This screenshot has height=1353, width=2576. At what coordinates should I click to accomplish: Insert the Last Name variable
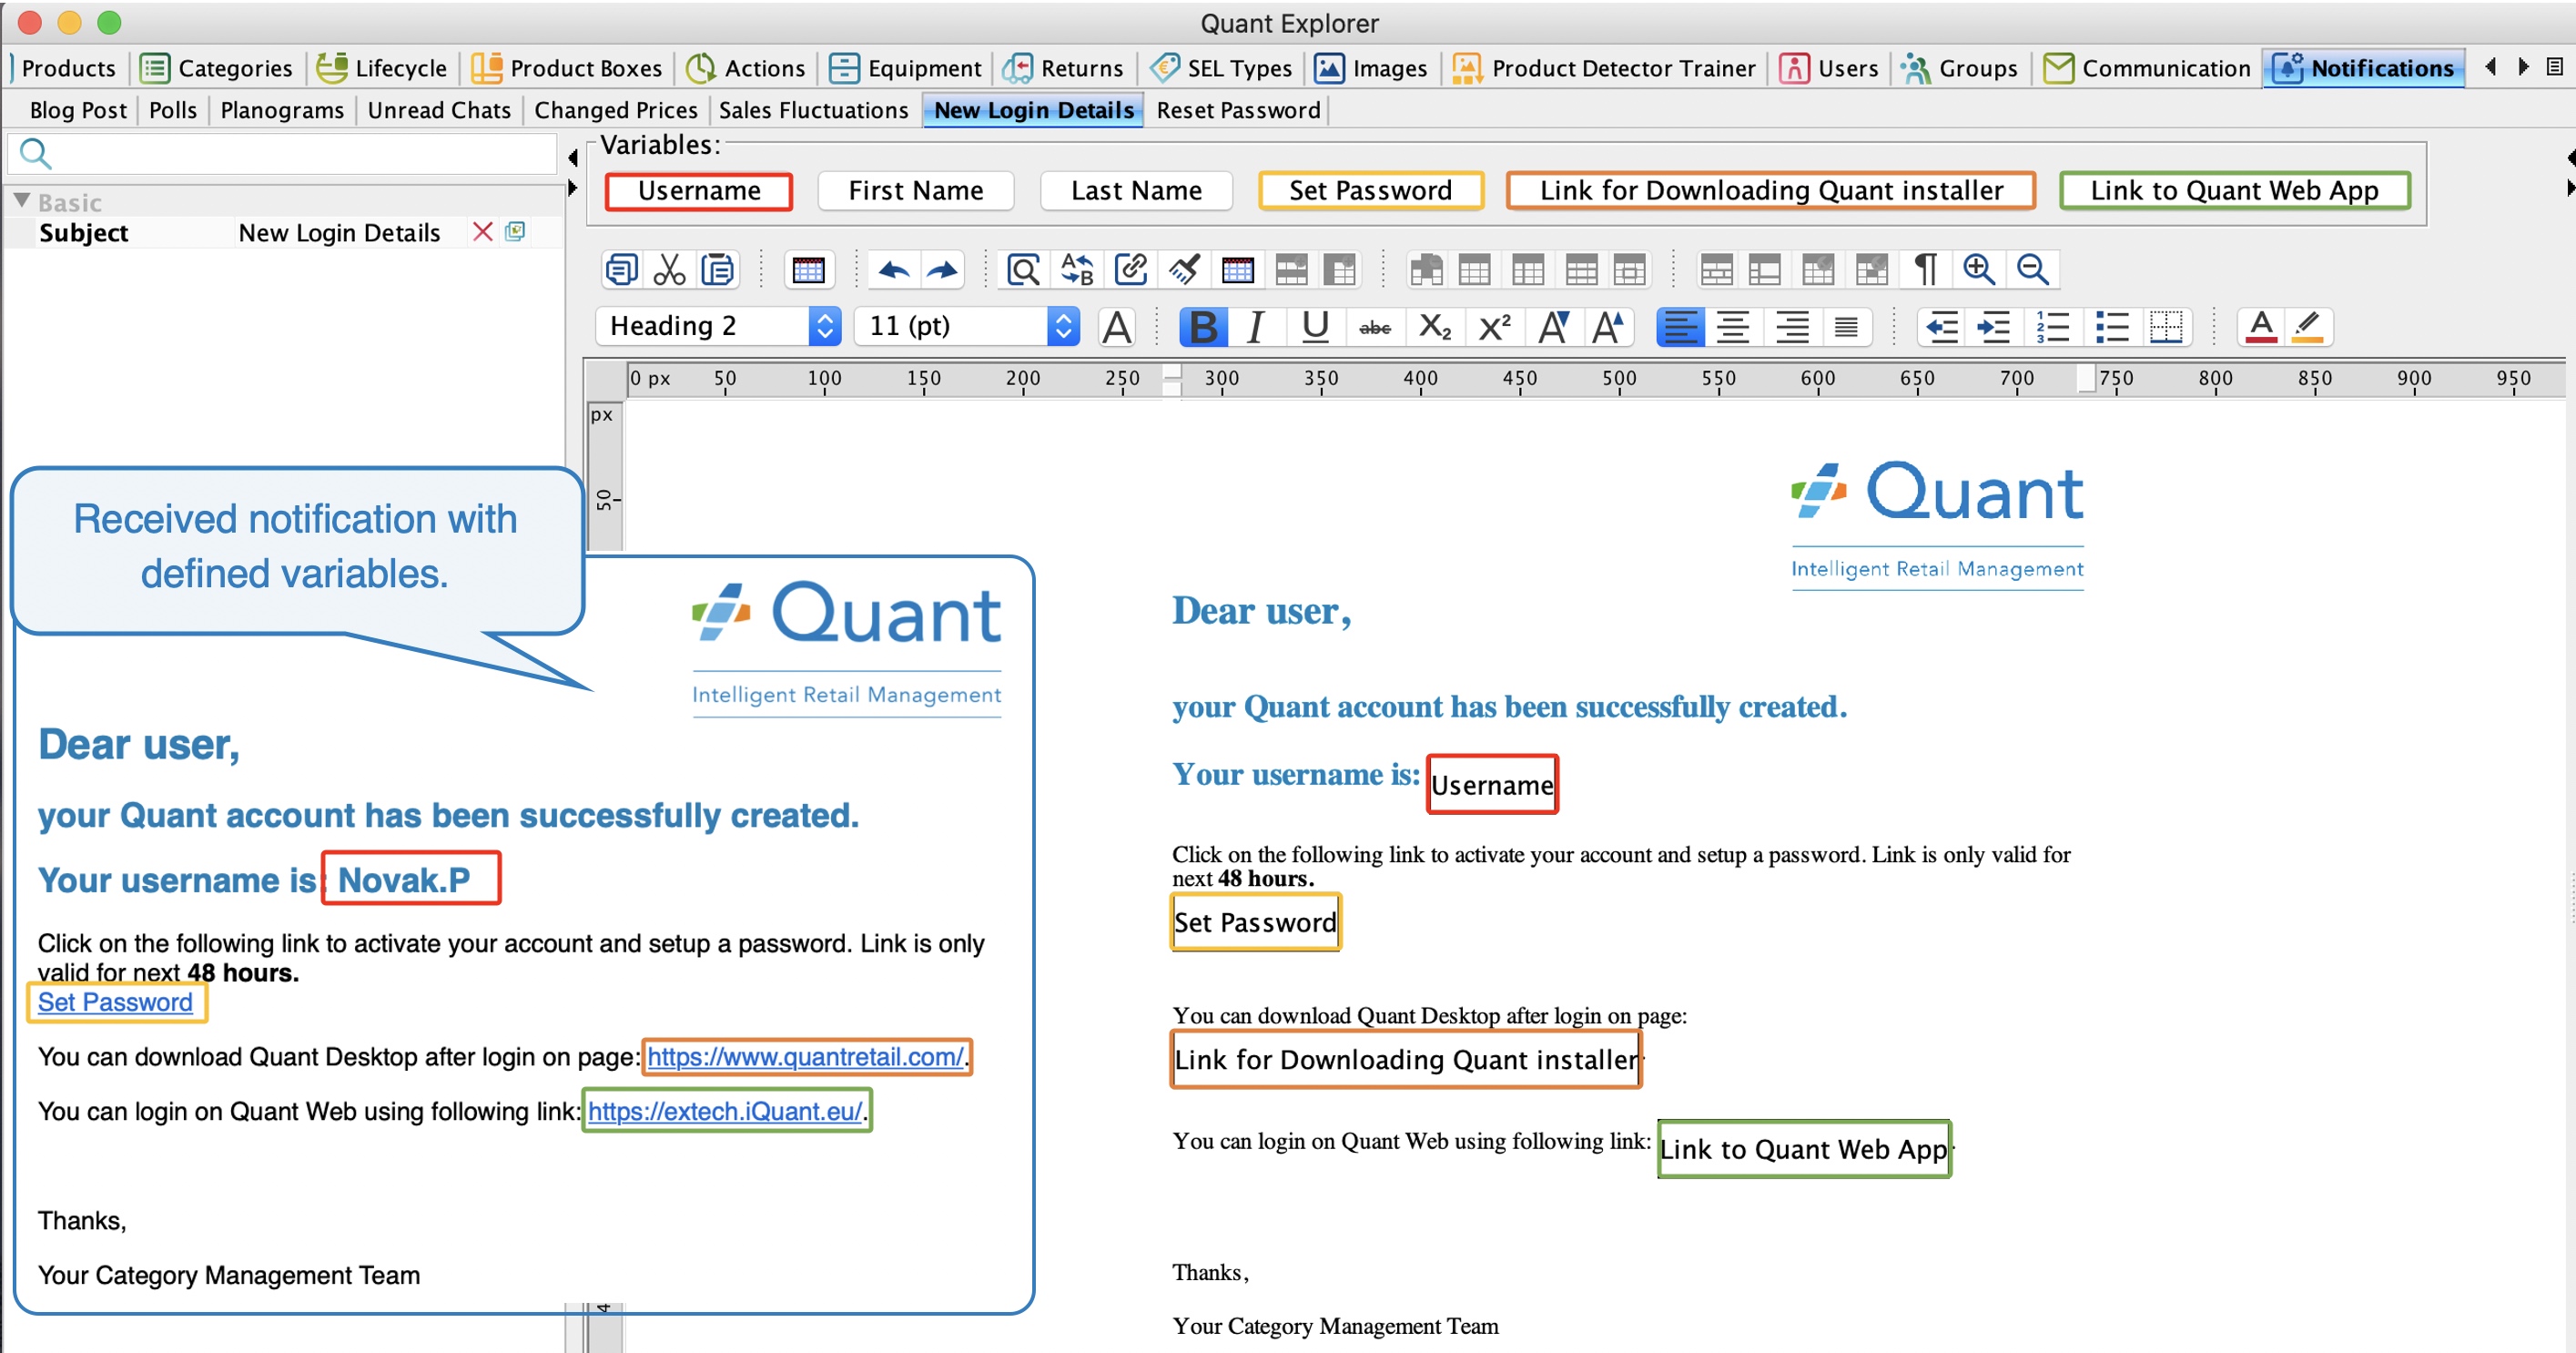pyautogui.click(x=1136, y=190)
